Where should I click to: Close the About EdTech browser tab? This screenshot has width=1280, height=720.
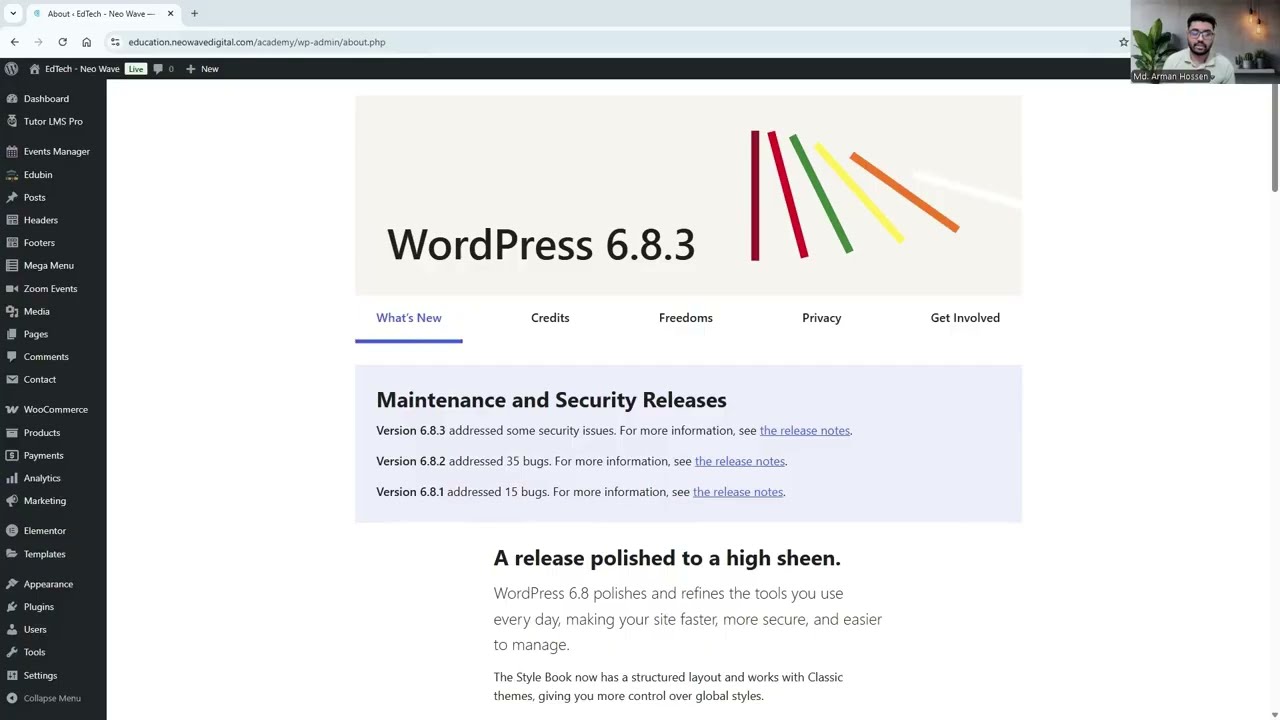[x=170, y=14]
